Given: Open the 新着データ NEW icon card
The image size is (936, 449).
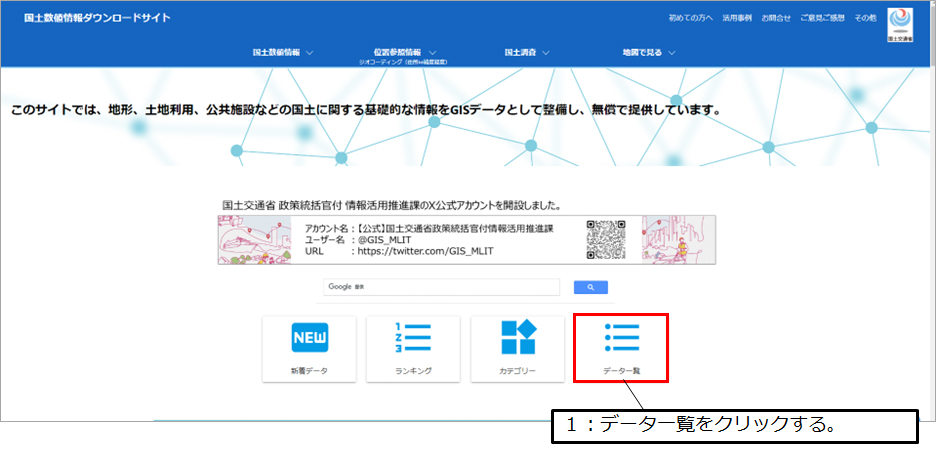Looking at the screenshot, I should pyautogui.click(x=309, y=349).
